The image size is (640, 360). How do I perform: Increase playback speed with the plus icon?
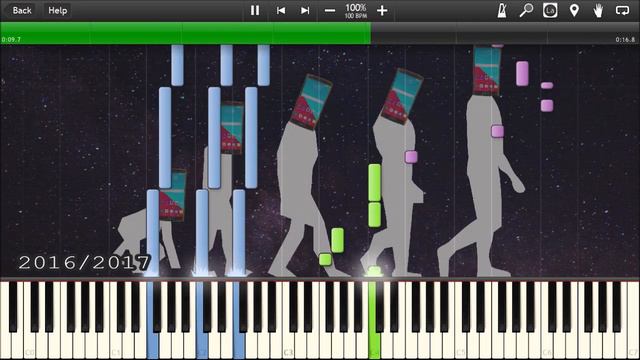[382, 11]
